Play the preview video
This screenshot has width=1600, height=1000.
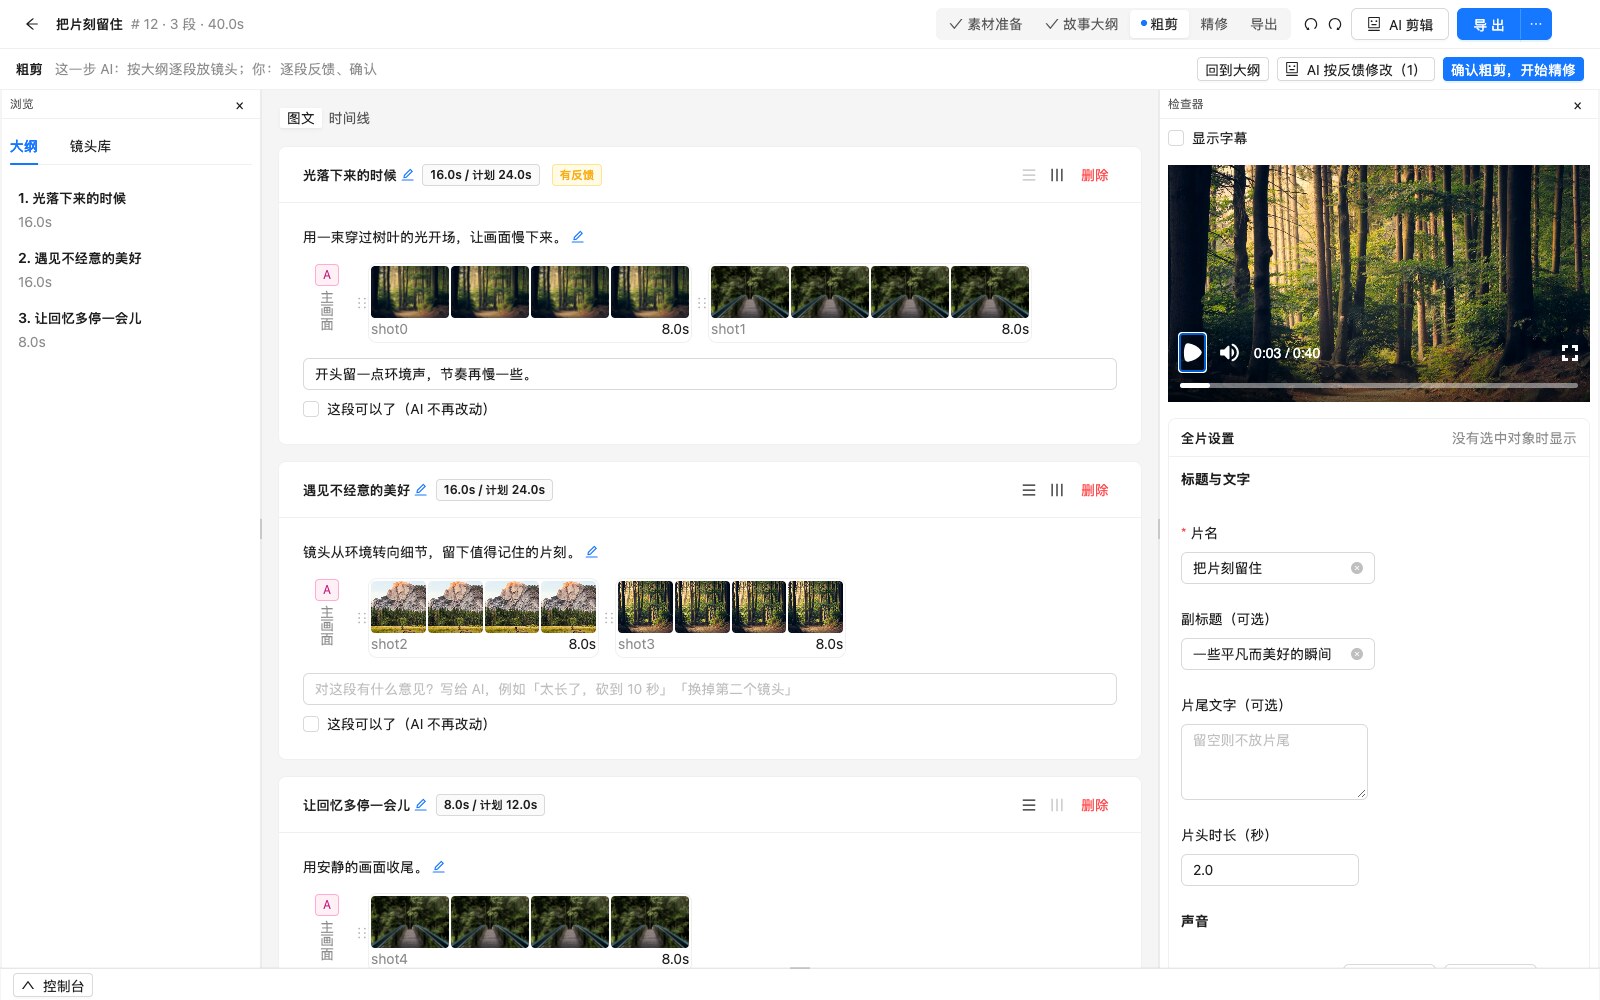point(1192,353)
